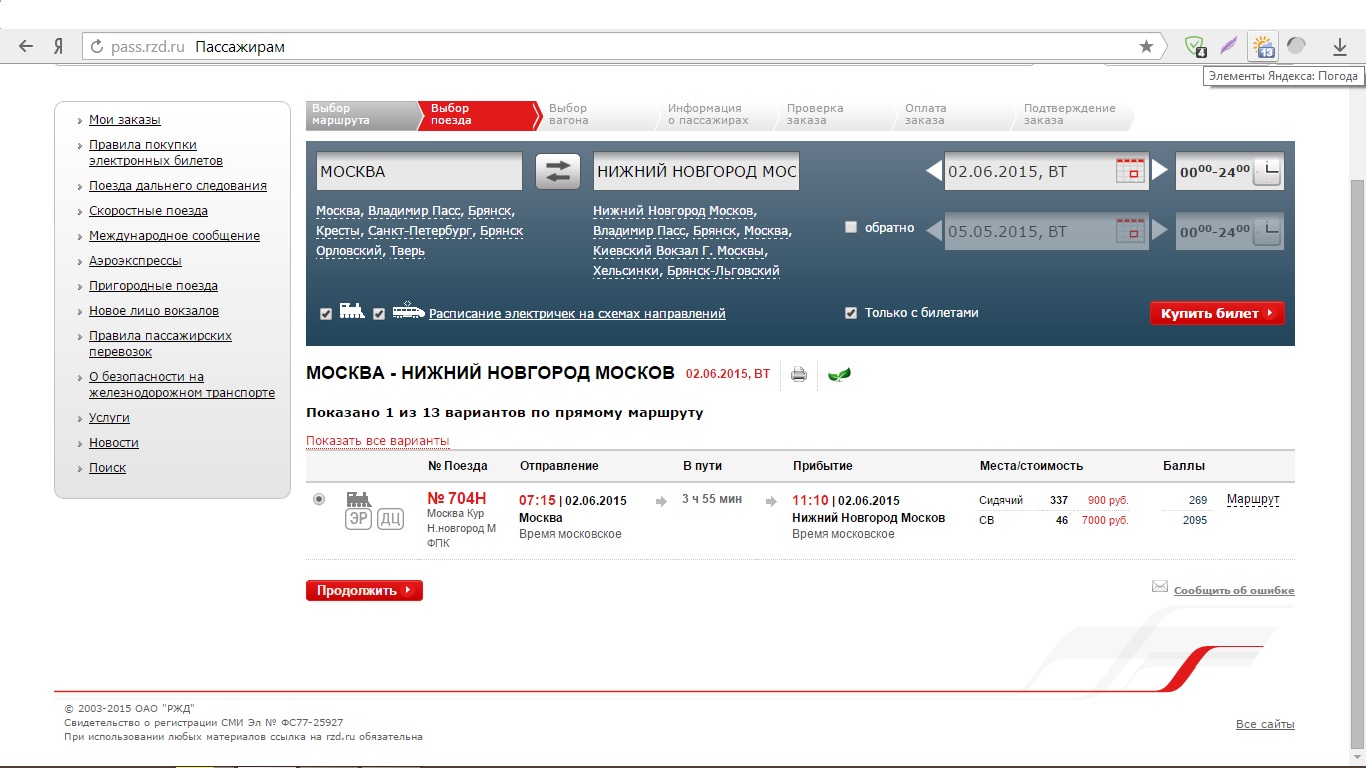The height and width of the screenshot is (768, 1366).
Task: Open Yandex weather extension icon
Action: [1264, 46]
